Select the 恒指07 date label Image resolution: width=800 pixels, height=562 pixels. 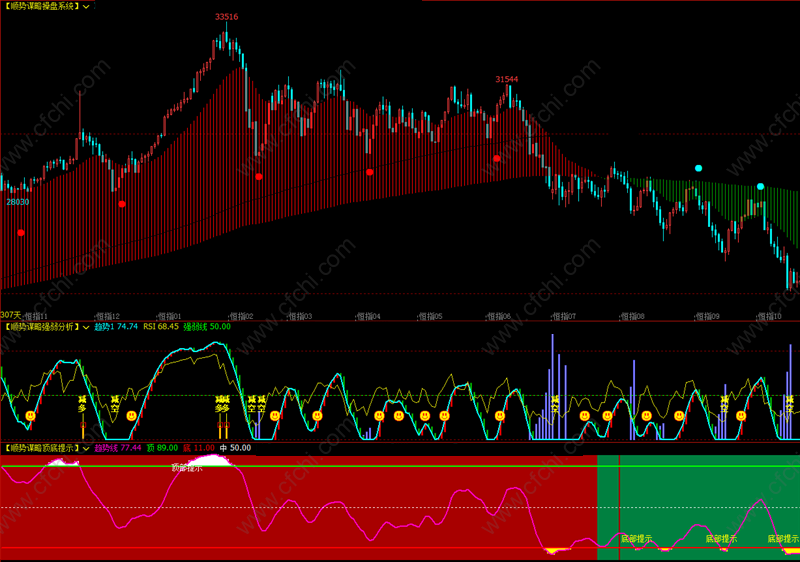564,316
